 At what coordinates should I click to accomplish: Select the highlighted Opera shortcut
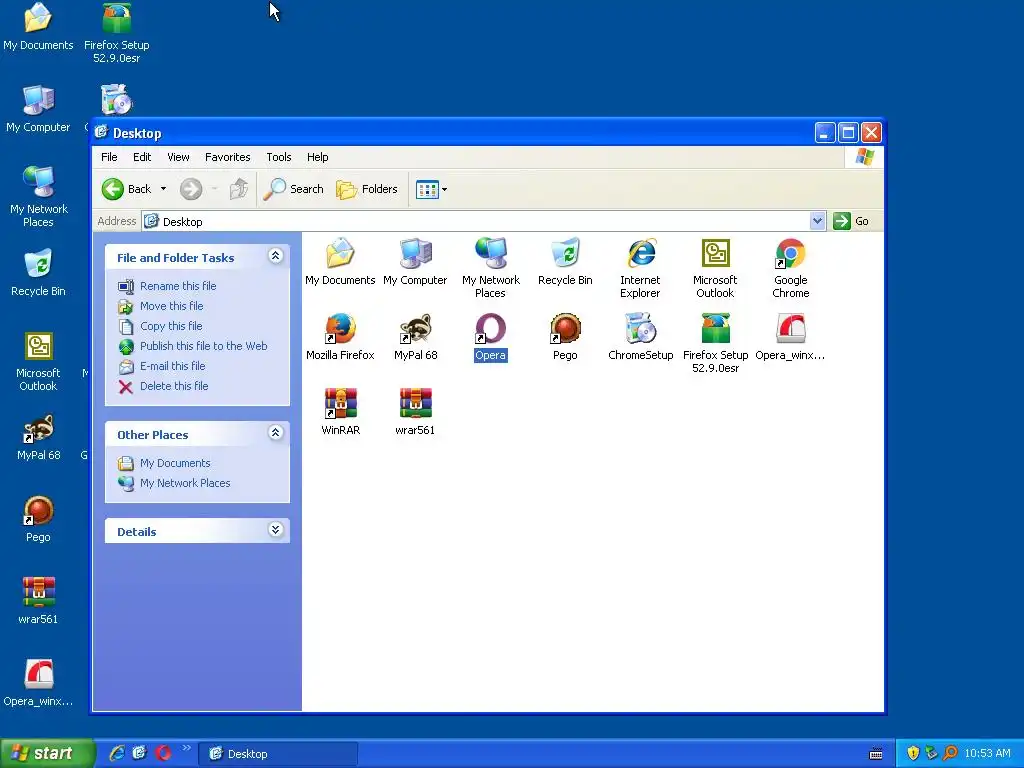[x=490, y=337]
